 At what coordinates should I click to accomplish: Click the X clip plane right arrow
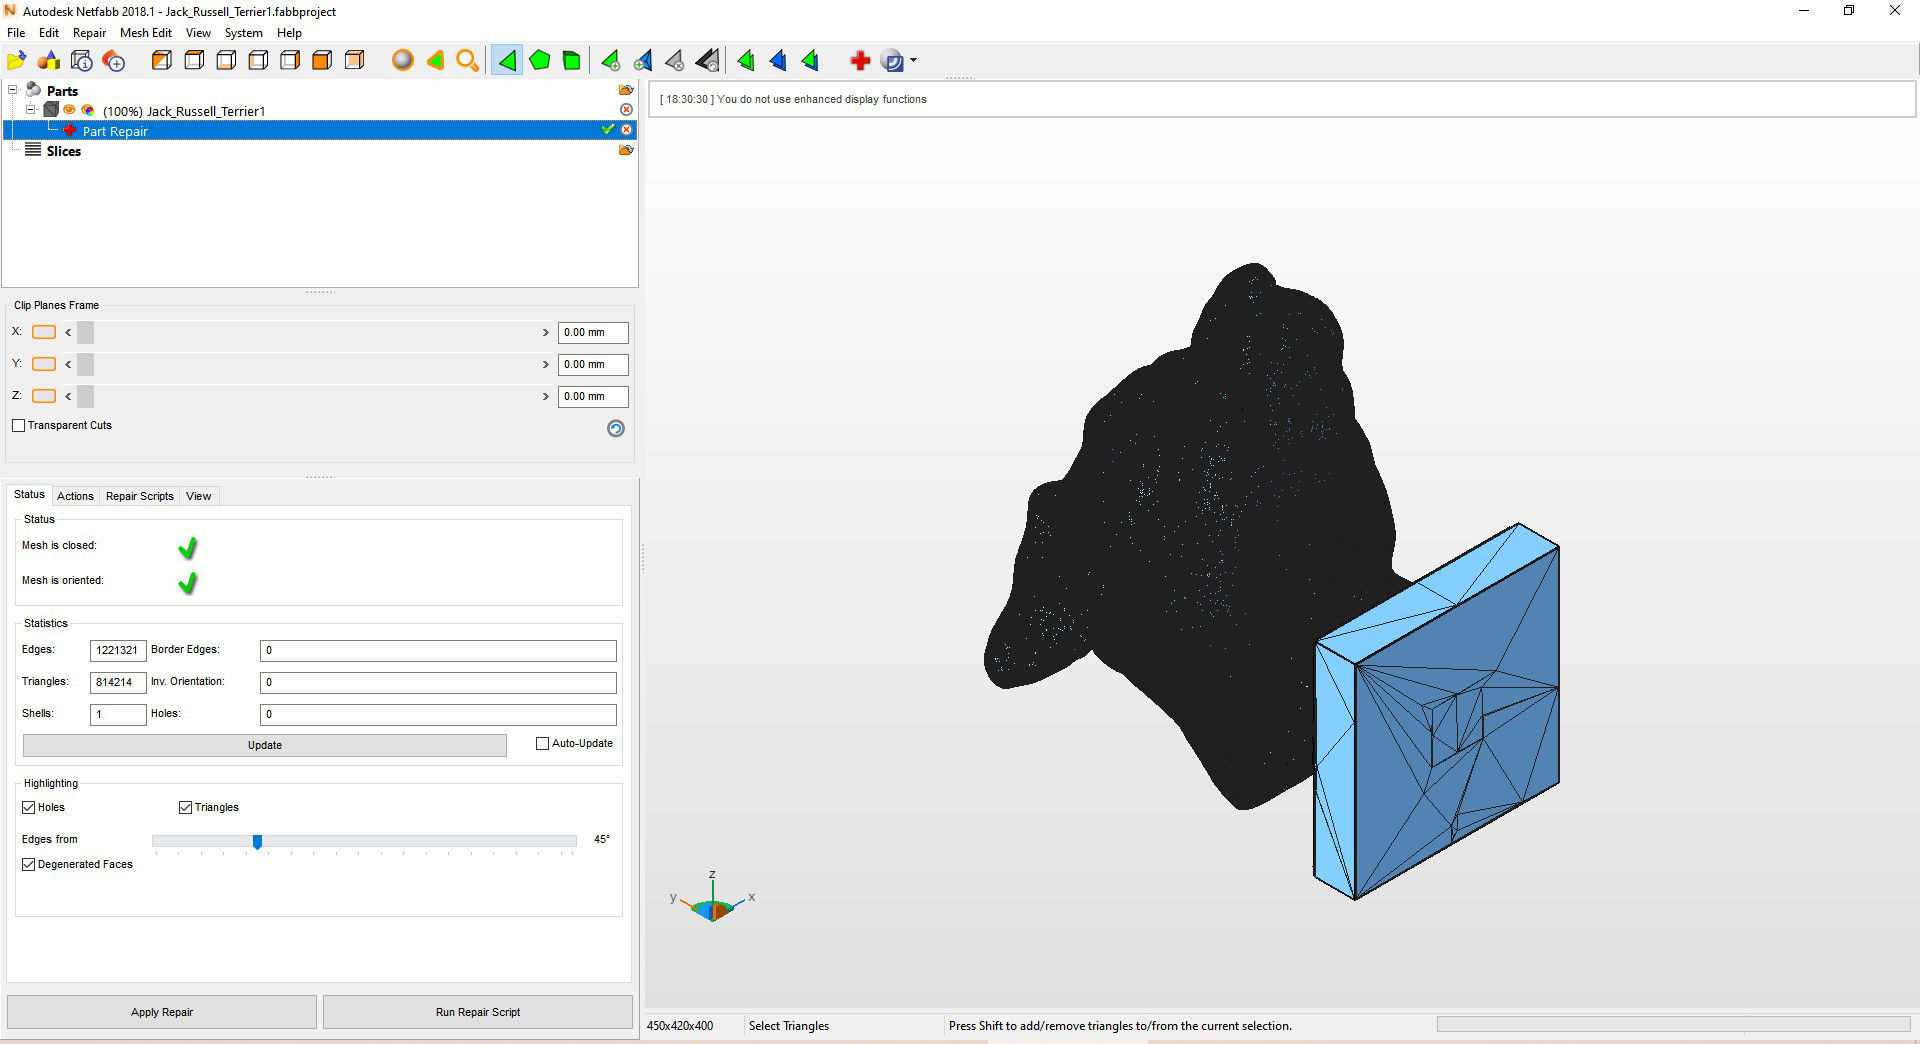coord(546,332)
